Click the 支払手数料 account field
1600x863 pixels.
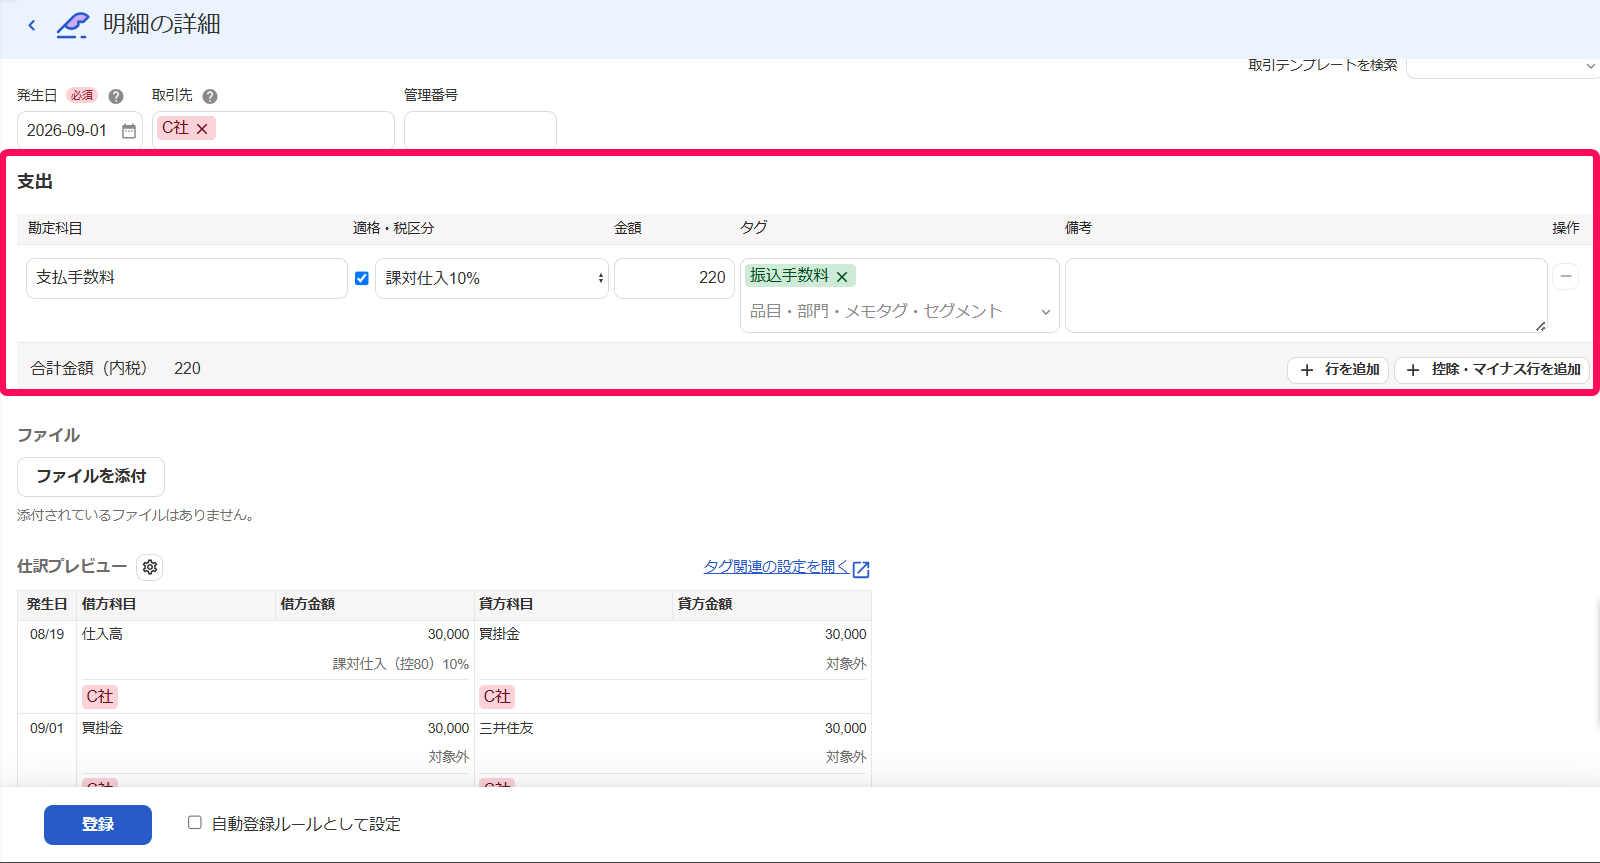(x=187, y=278)
